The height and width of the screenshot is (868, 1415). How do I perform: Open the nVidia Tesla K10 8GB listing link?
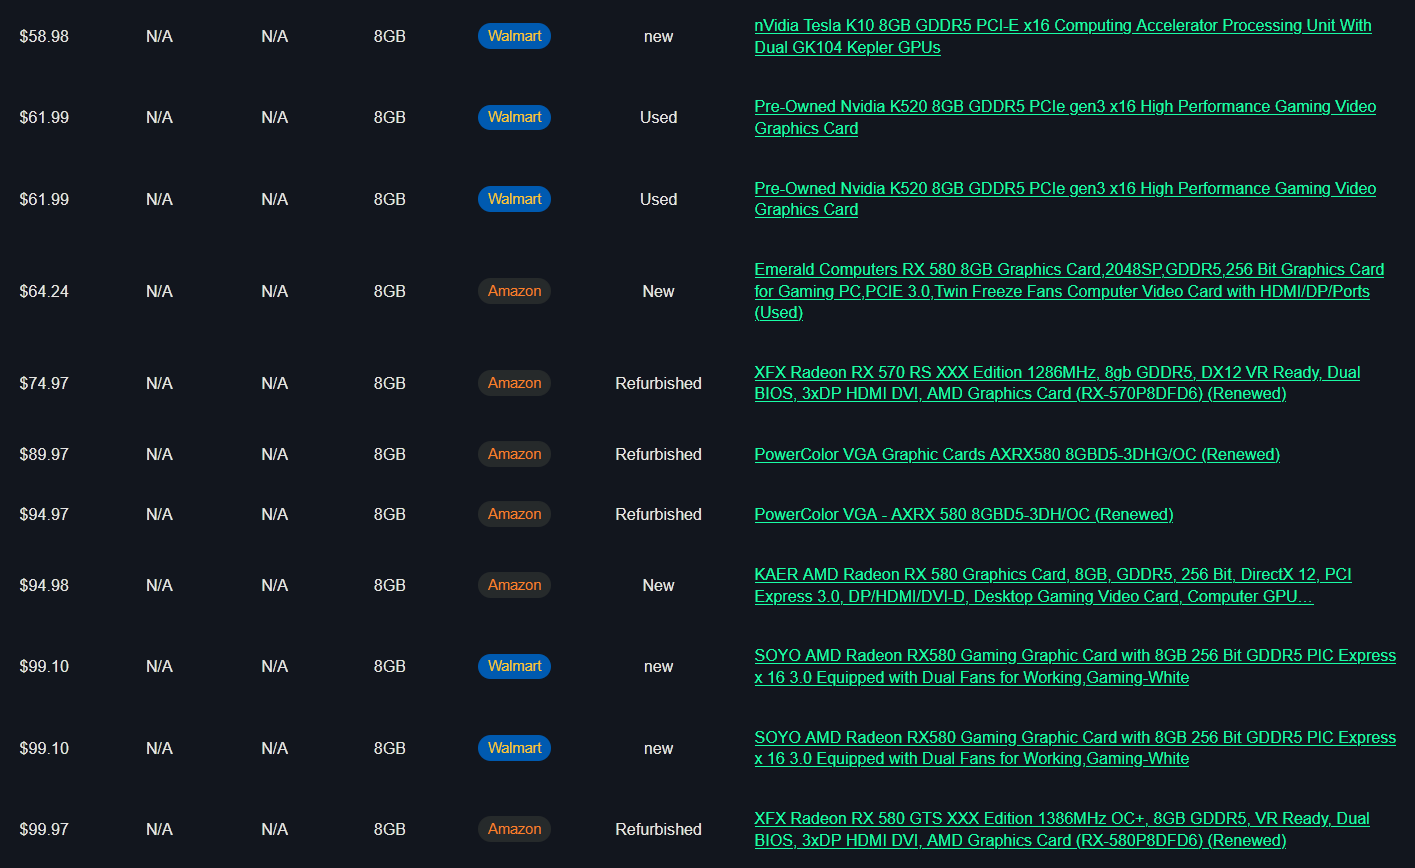coord(1063,36)
